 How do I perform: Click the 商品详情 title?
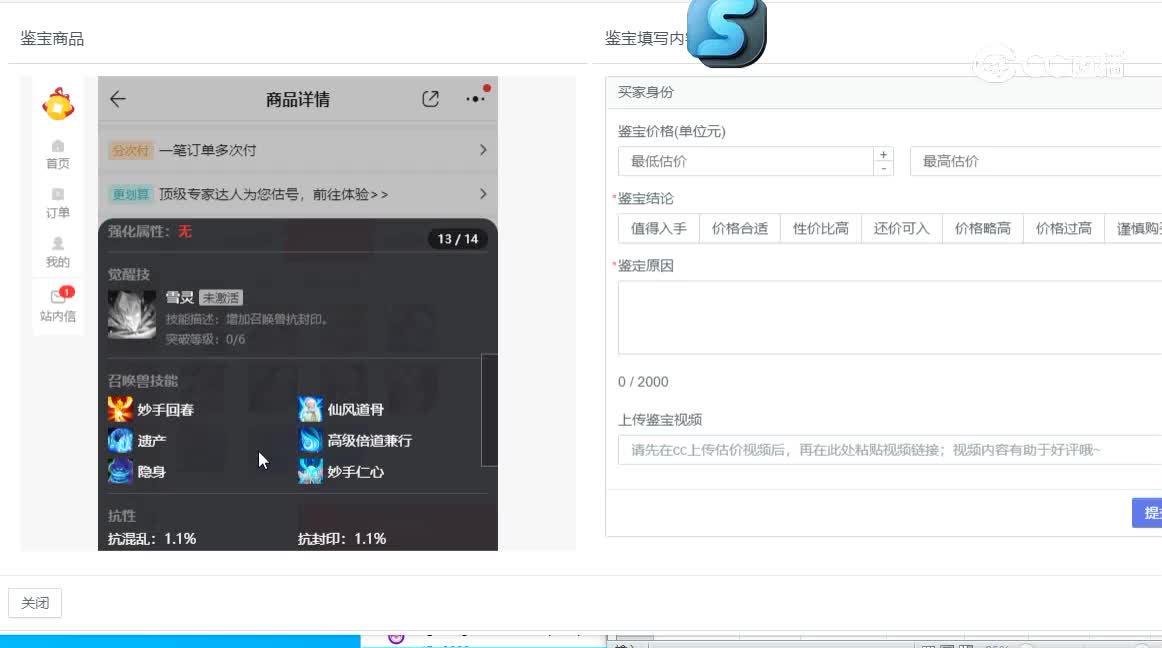point(298,99)
